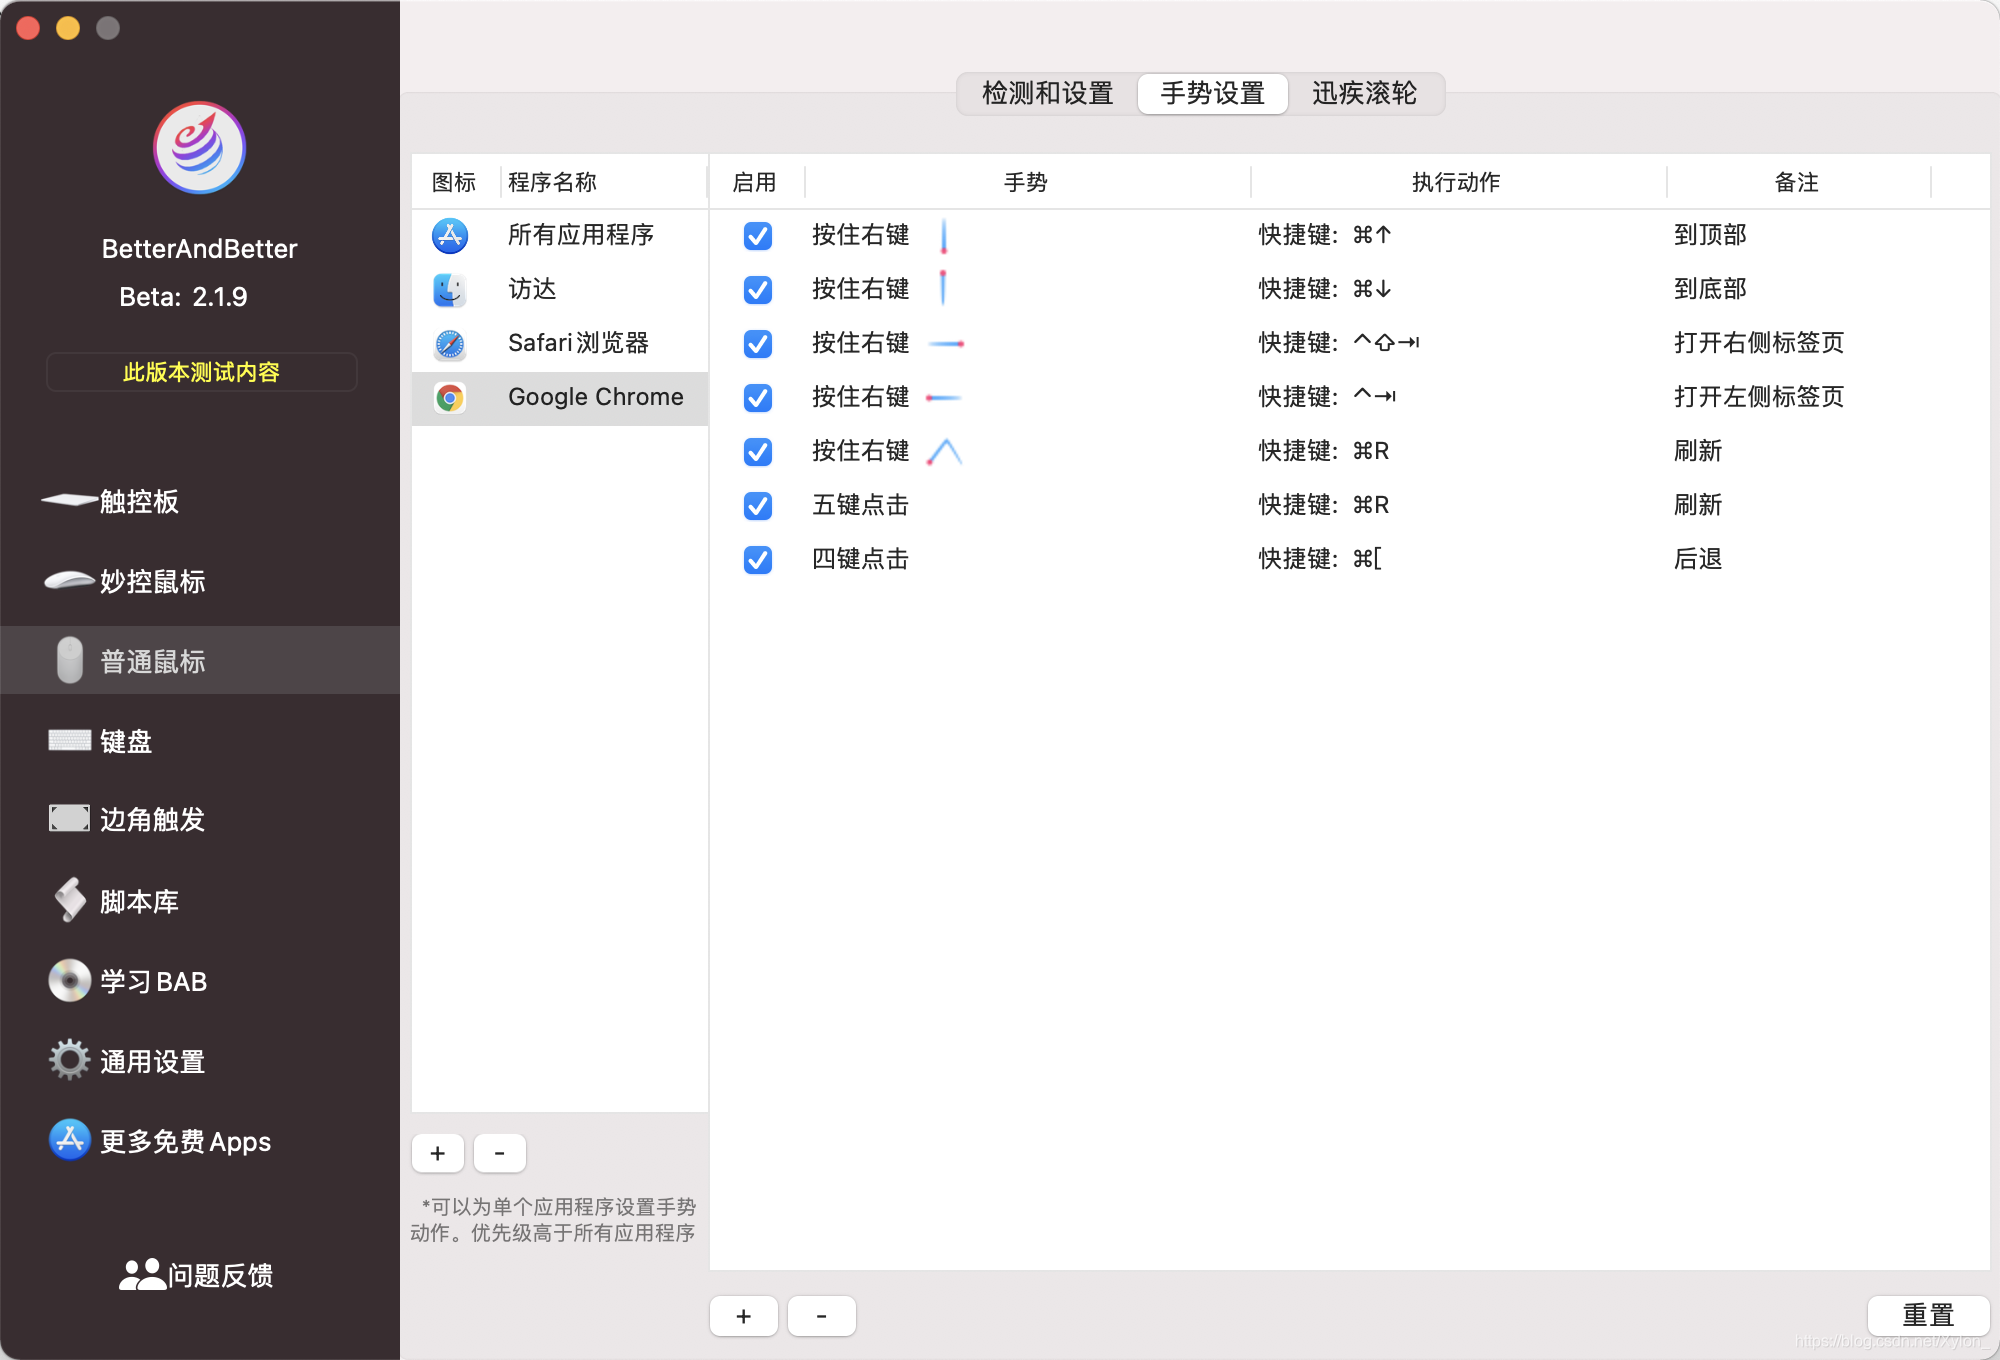
Task: Switch to the 迅疾滚轮 tab
Action: point(1364,94)
